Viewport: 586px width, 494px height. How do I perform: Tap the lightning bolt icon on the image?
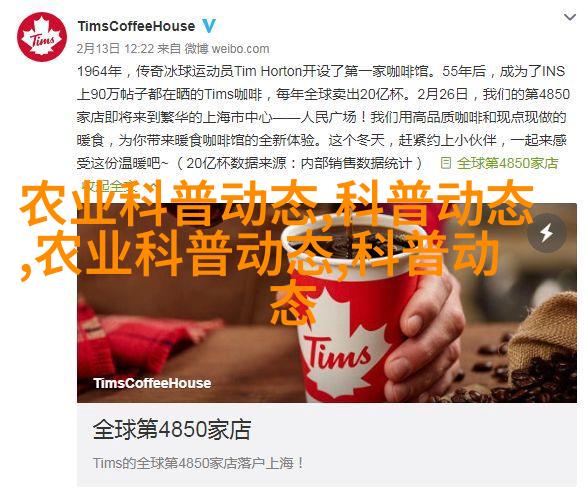(x=546, y=233)
